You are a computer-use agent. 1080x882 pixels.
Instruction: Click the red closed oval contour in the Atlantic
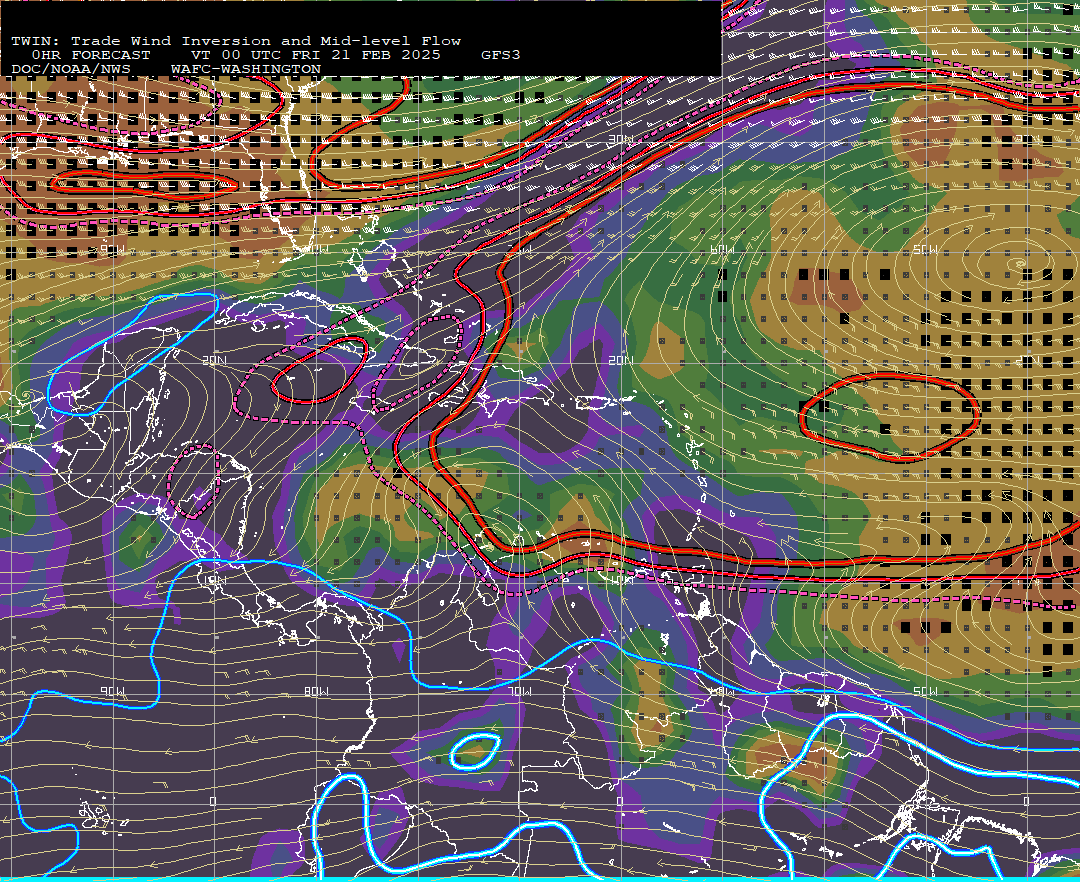point(889,417)
